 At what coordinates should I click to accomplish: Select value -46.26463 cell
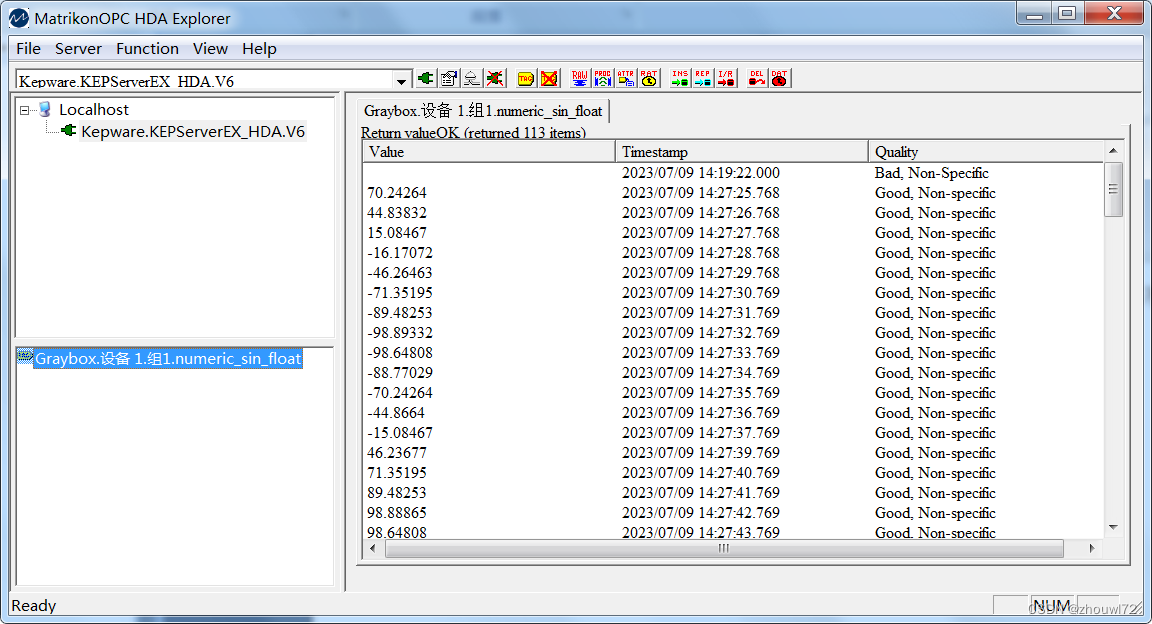tap(400, 273)
